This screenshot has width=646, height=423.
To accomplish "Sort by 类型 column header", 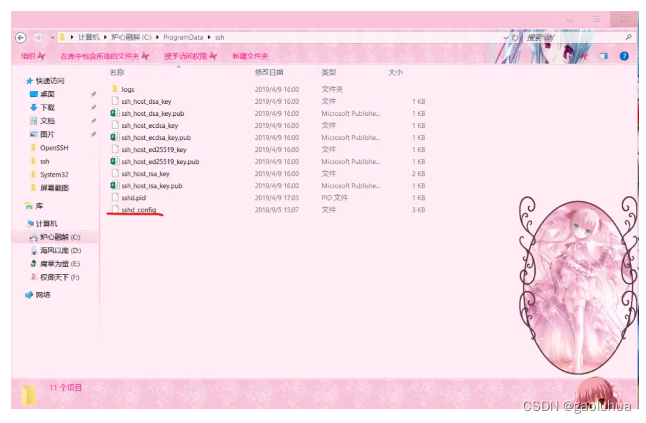I will tap(329, 72).
